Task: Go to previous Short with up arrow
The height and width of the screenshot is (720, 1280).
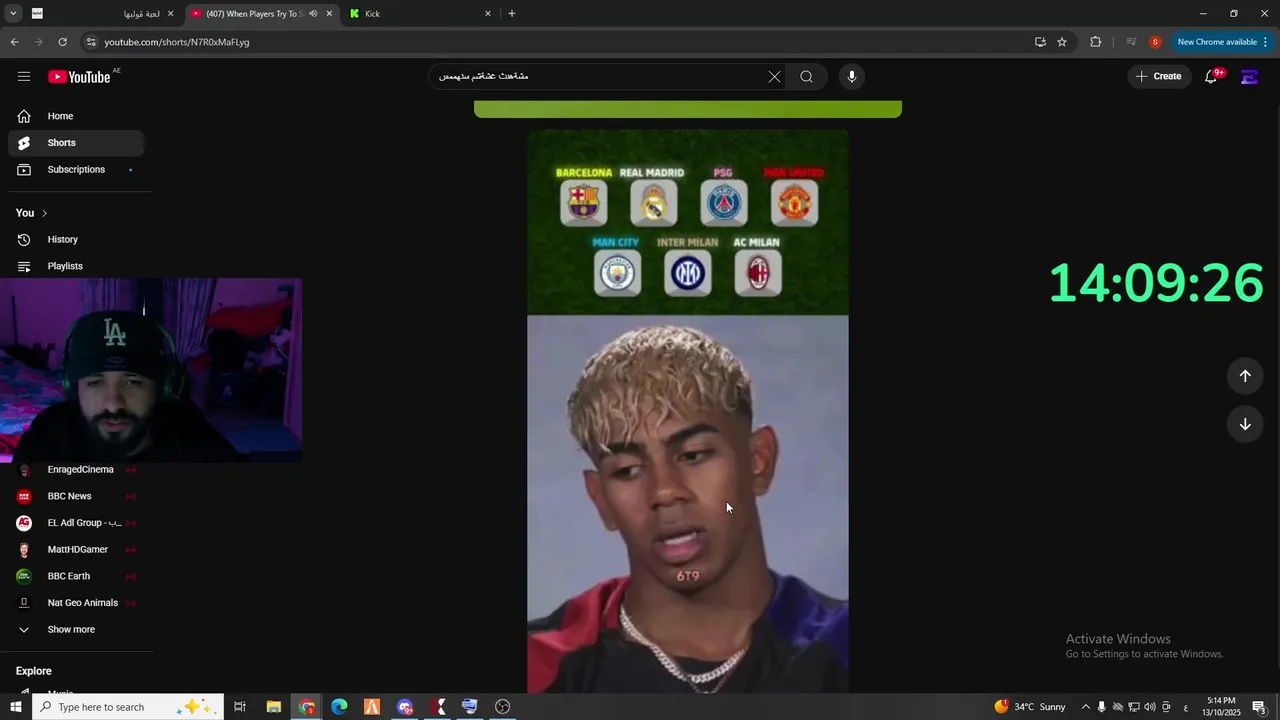Action: [x=1245, y=376]
